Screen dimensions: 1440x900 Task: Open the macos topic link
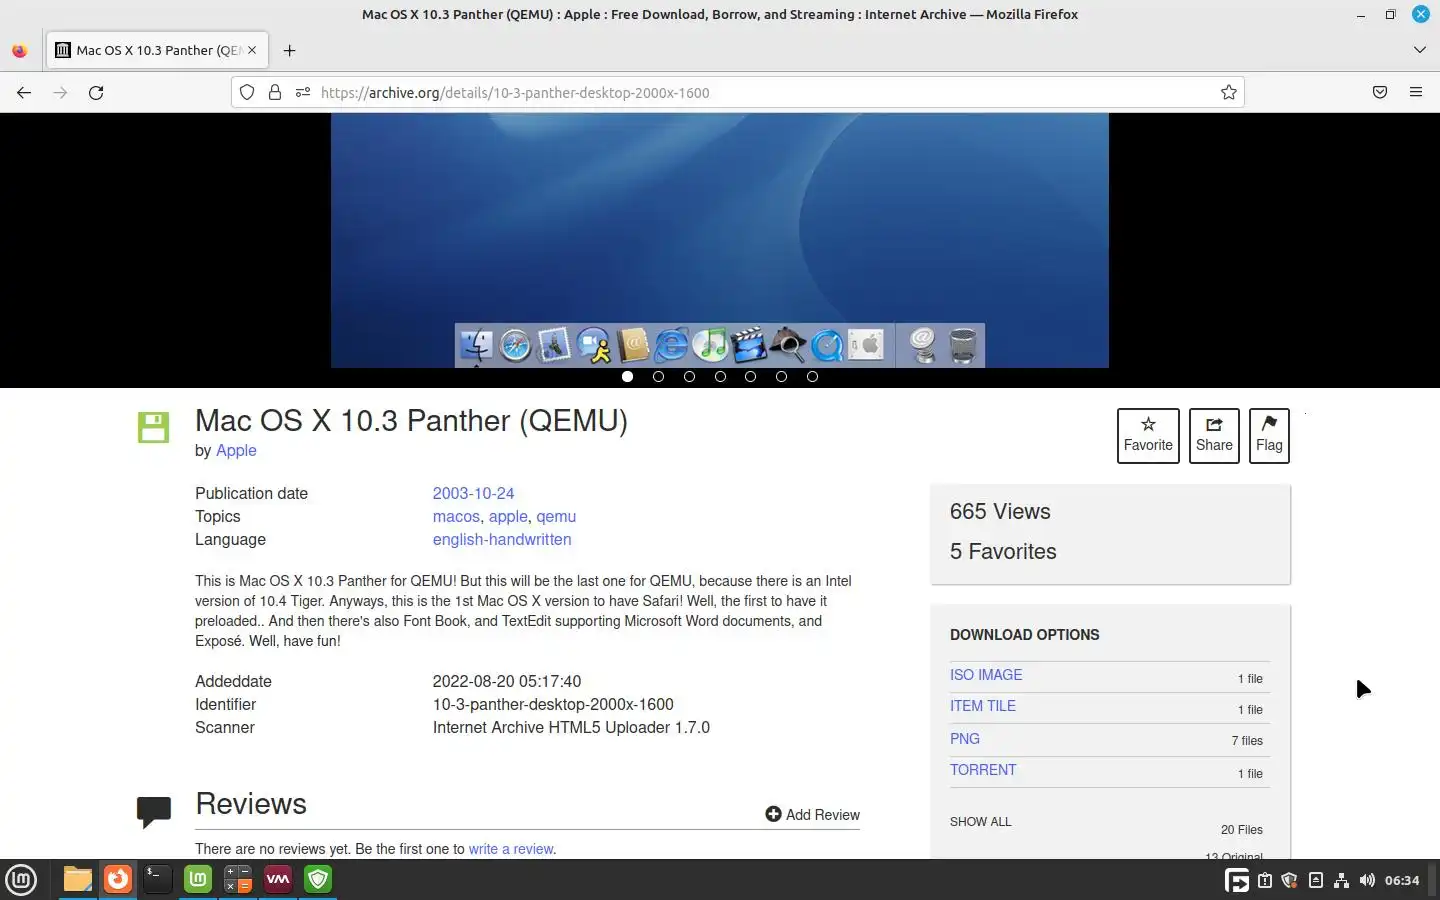pos(456,516)
